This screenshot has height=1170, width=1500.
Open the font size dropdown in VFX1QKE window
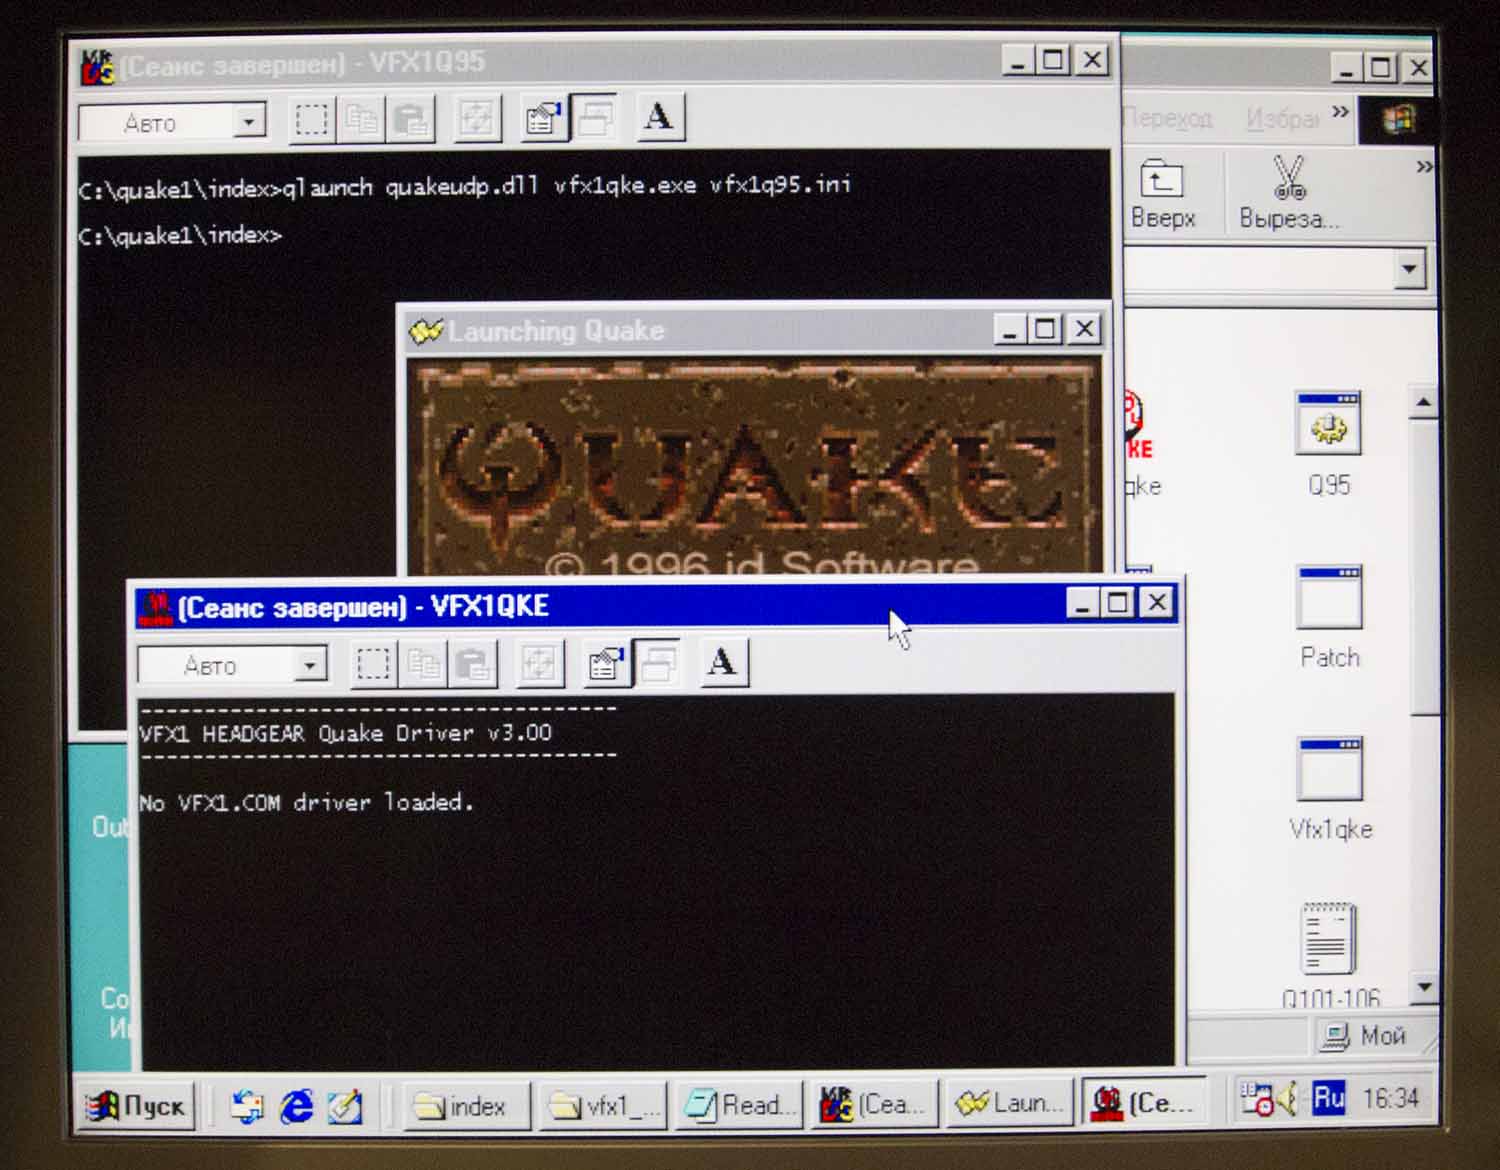[311, 665]
